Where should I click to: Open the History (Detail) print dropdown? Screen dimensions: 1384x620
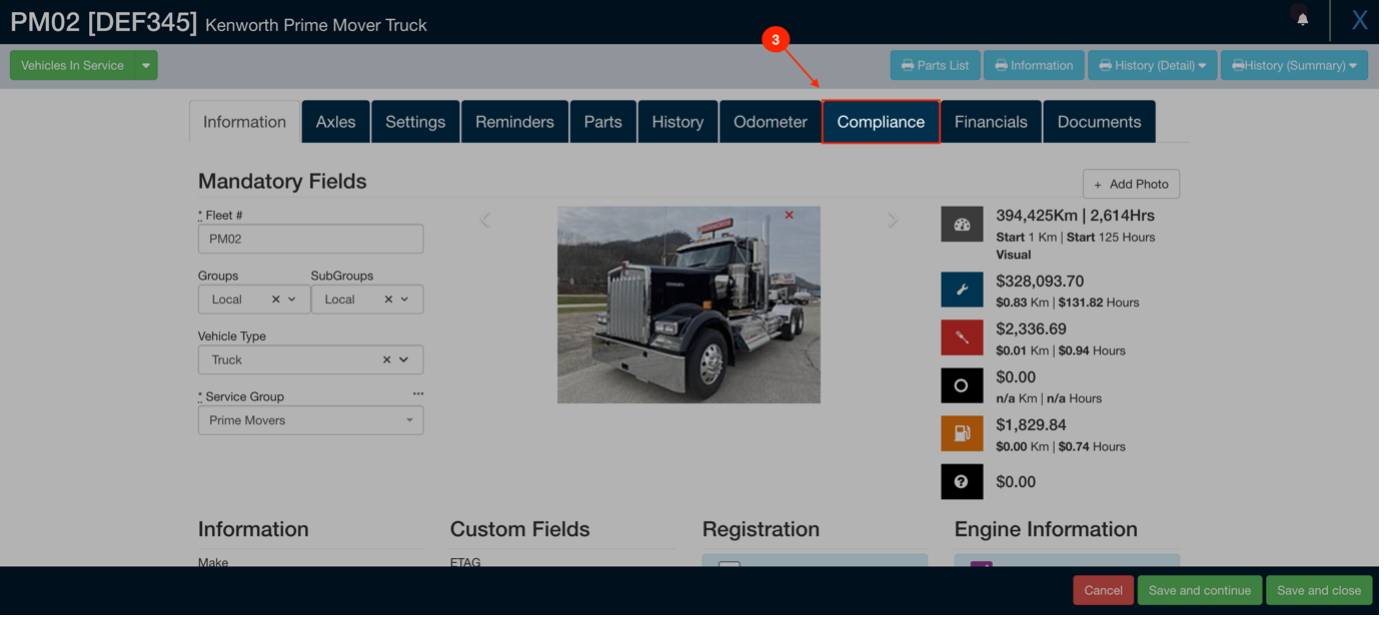tap(1152, 66)
